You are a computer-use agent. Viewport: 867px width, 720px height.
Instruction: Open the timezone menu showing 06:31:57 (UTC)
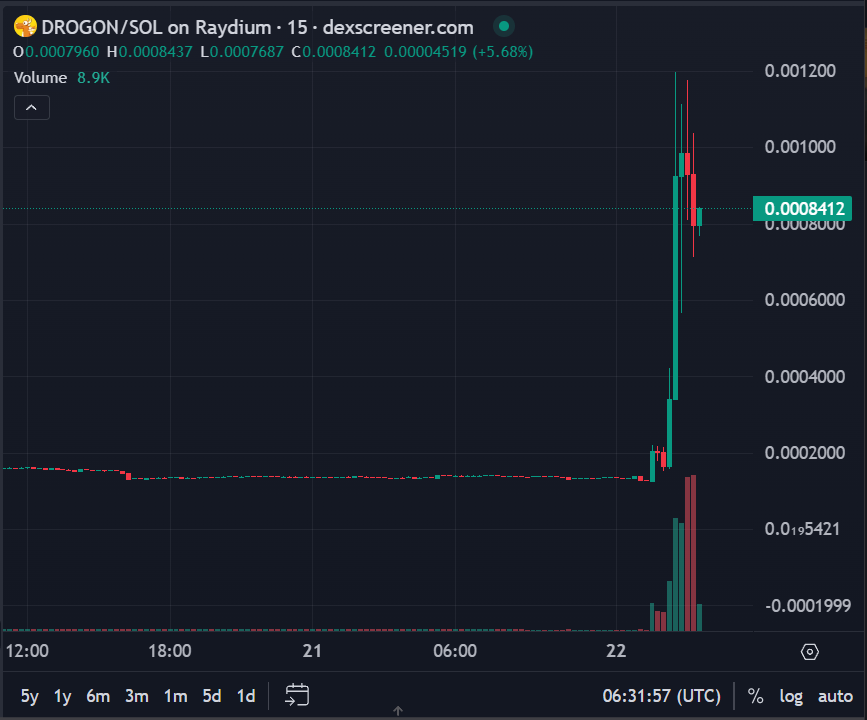tap(662, 696)
